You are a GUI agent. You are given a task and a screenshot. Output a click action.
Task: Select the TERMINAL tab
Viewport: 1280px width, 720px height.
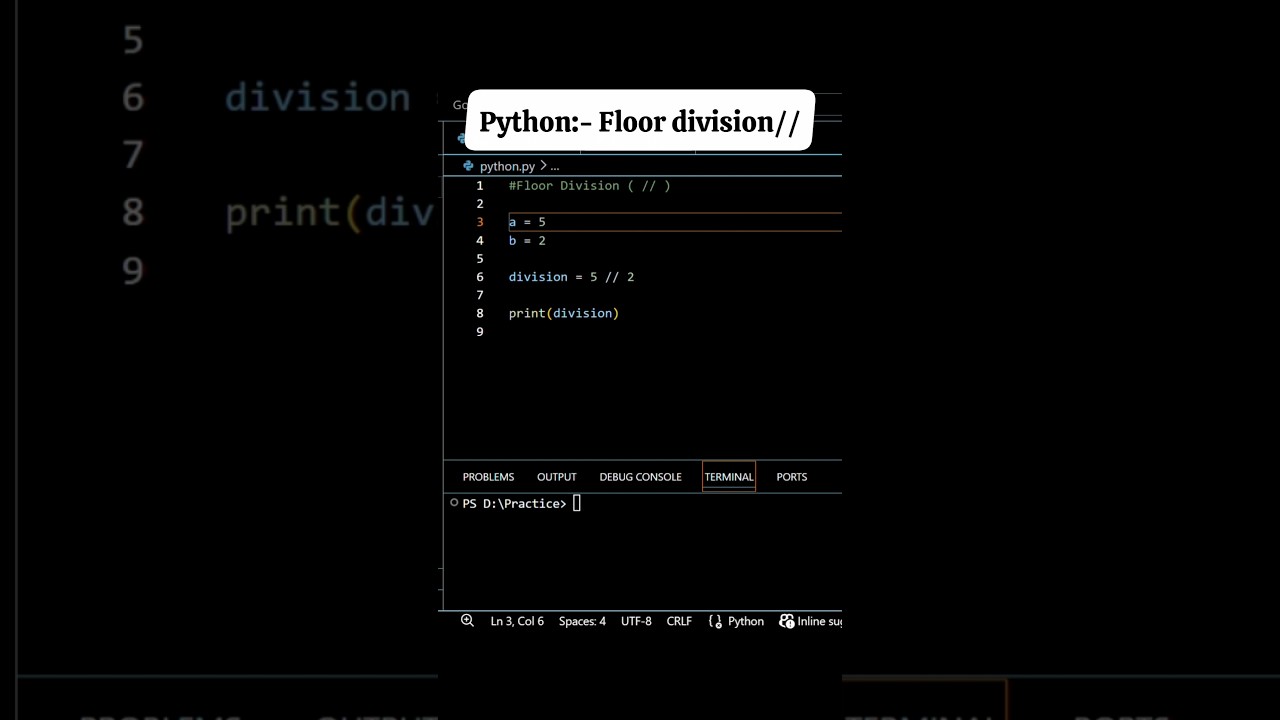(x=729, y=477)
